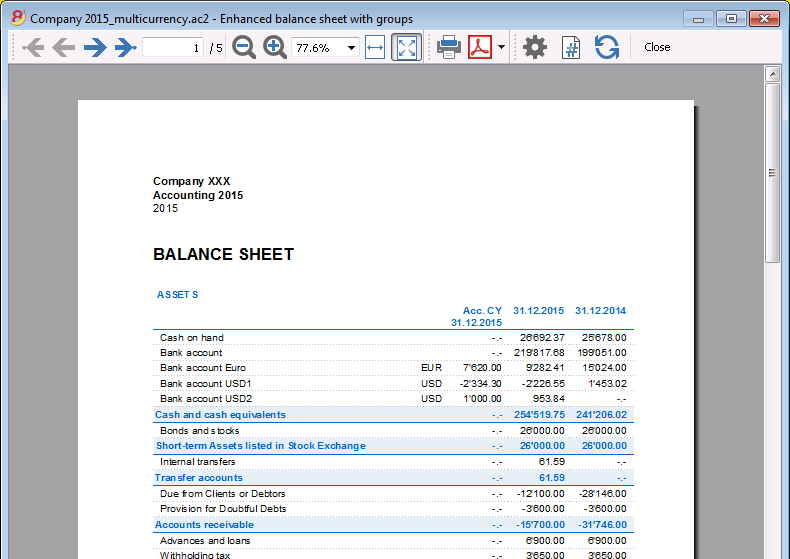
Task: Zoom out with the minus magnifier
Action: pyautogui.click(x=244, y=47)
